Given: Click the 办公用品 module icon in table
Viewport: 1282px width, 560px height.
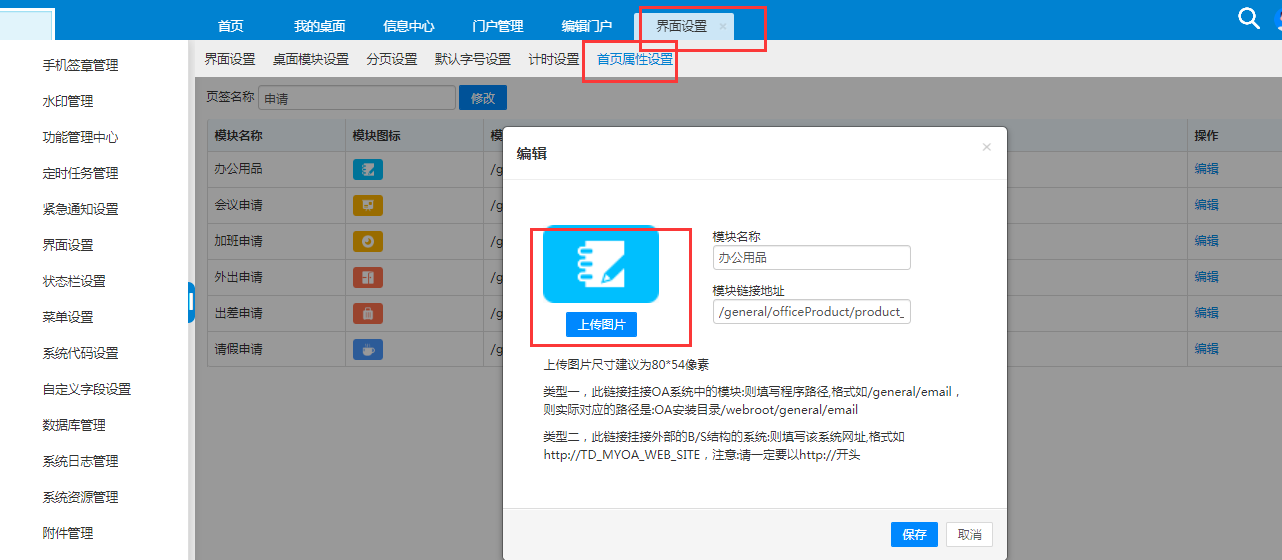Looking at the screenshot, I should pos(367,169).
